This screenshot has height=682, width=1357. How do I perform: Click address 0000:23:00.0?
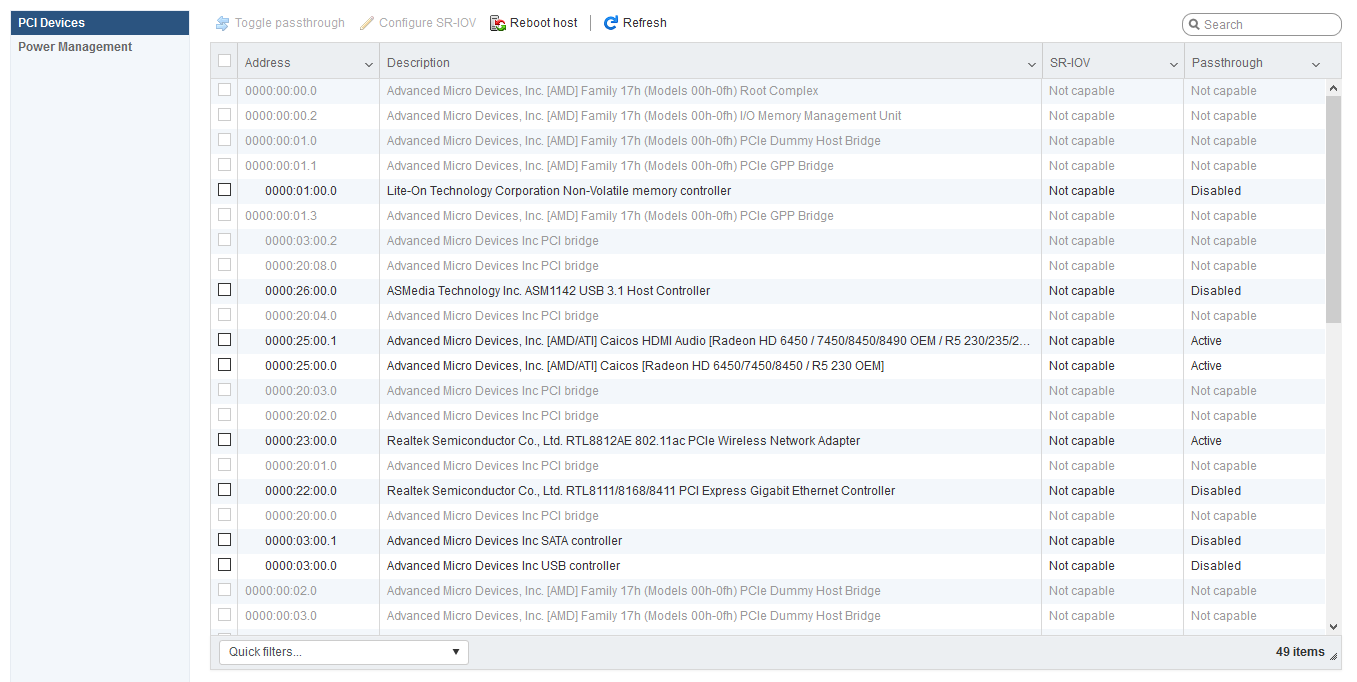301,441
